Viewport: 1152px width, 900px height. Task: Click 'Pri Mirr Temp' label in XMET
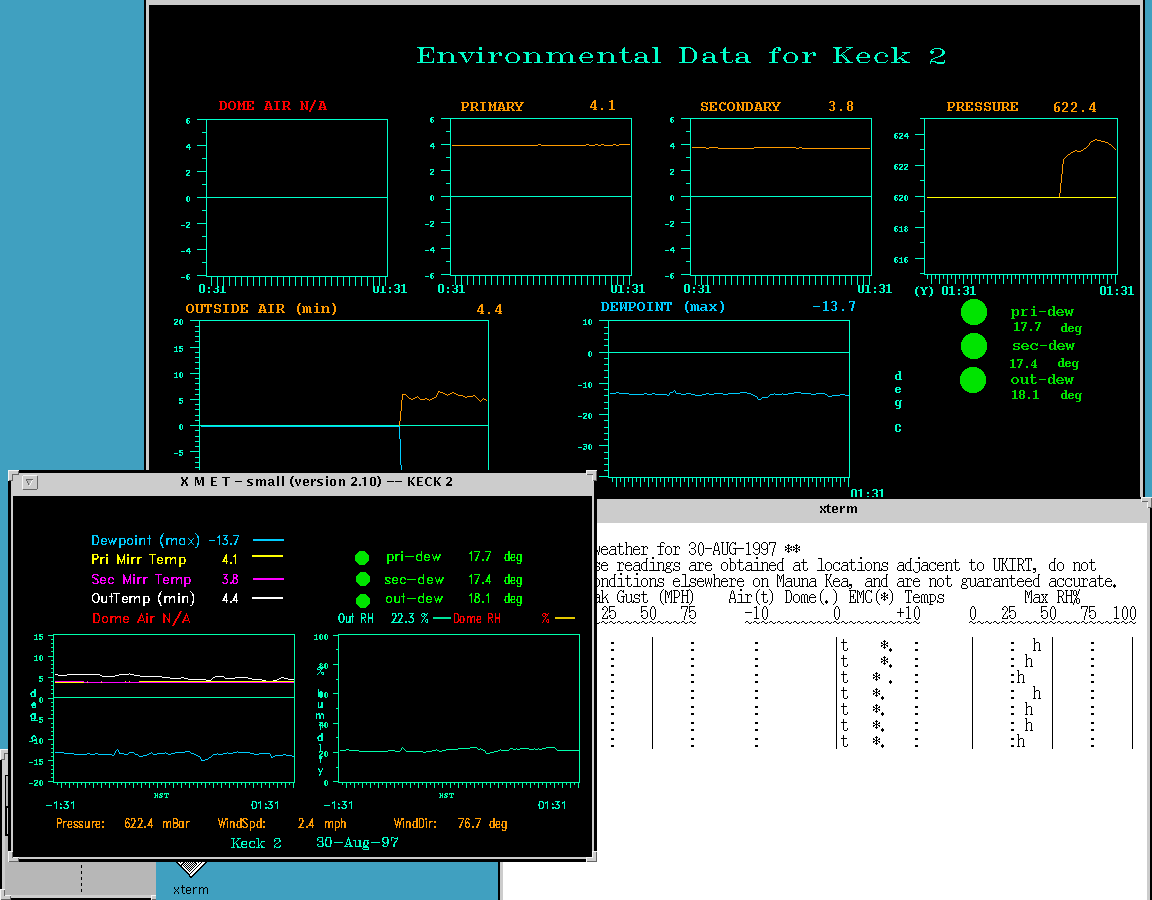coord(139,560)
